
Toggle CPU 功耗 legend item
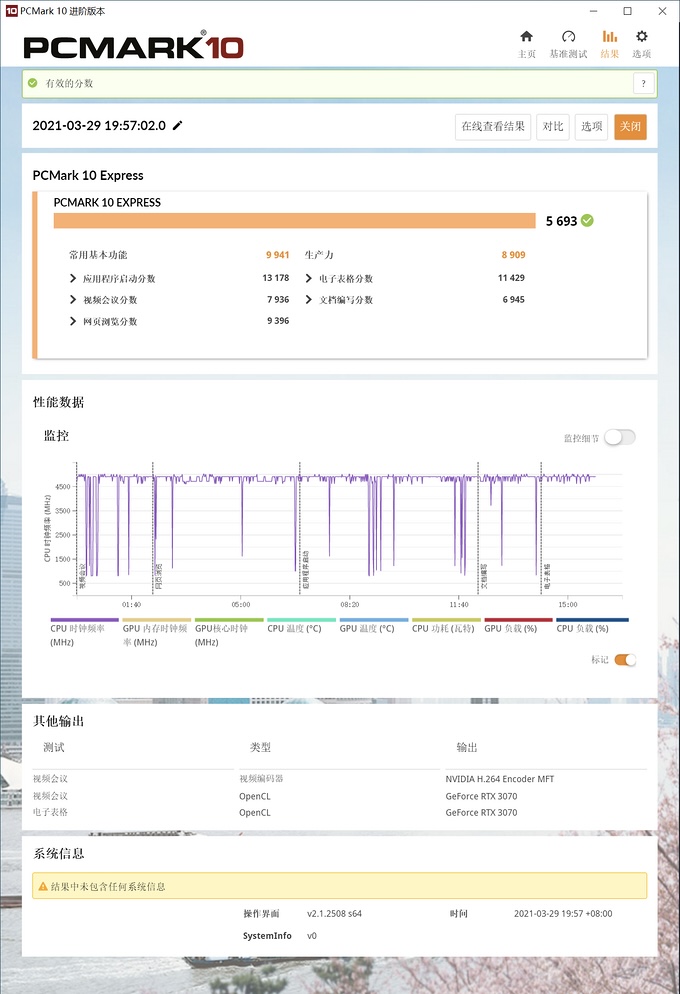(446, 626)
